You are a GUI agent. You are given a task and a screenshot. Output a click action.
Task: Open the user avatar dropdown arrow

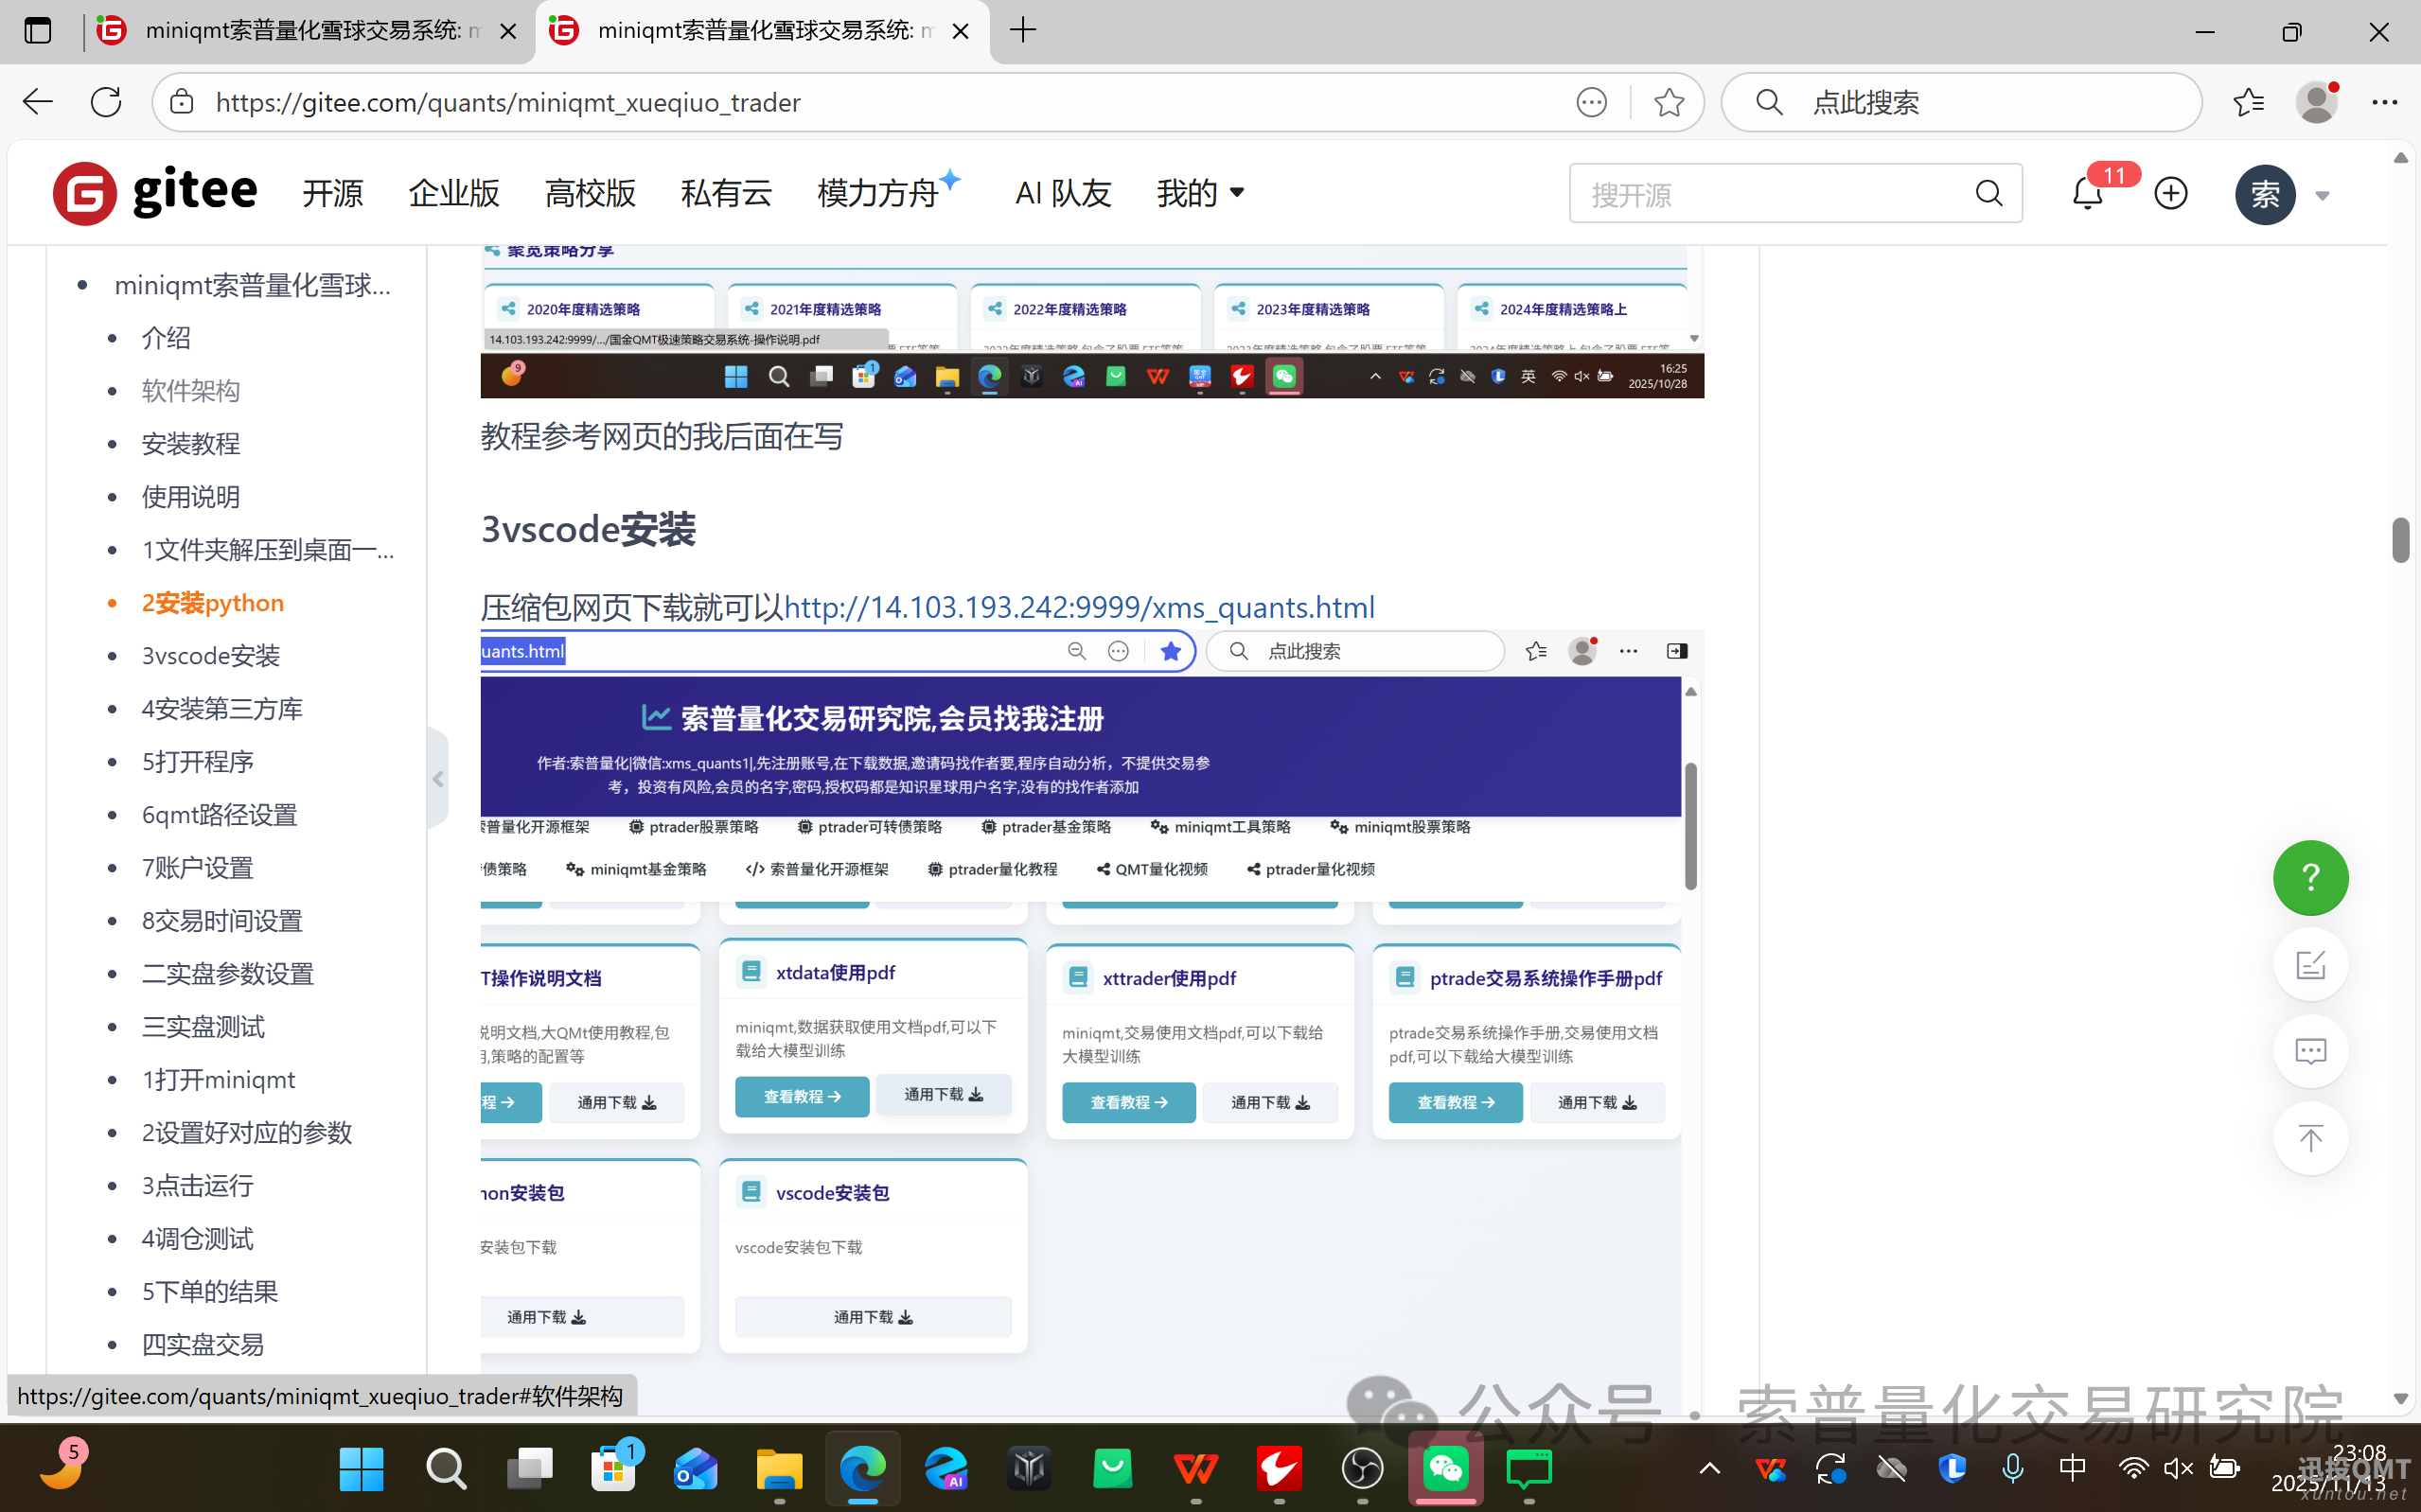(x=2322, y=195)
